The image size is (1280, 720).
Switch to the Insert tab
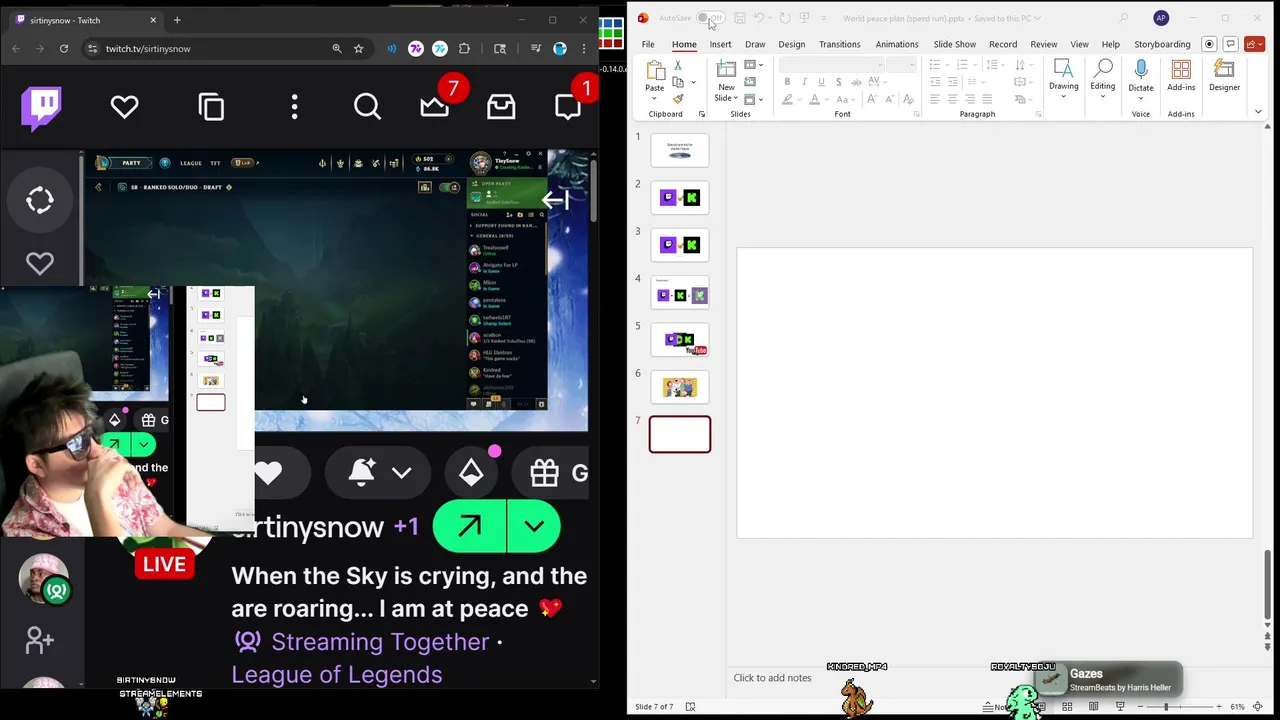click(x=720, y=44)
